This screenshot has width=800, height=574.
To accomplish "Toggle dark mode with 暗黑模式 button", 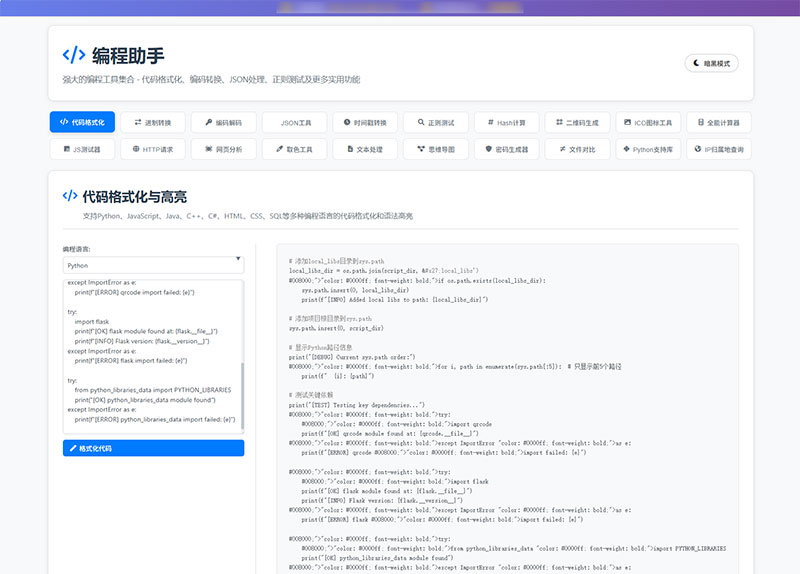I will [x=711, y=63].
